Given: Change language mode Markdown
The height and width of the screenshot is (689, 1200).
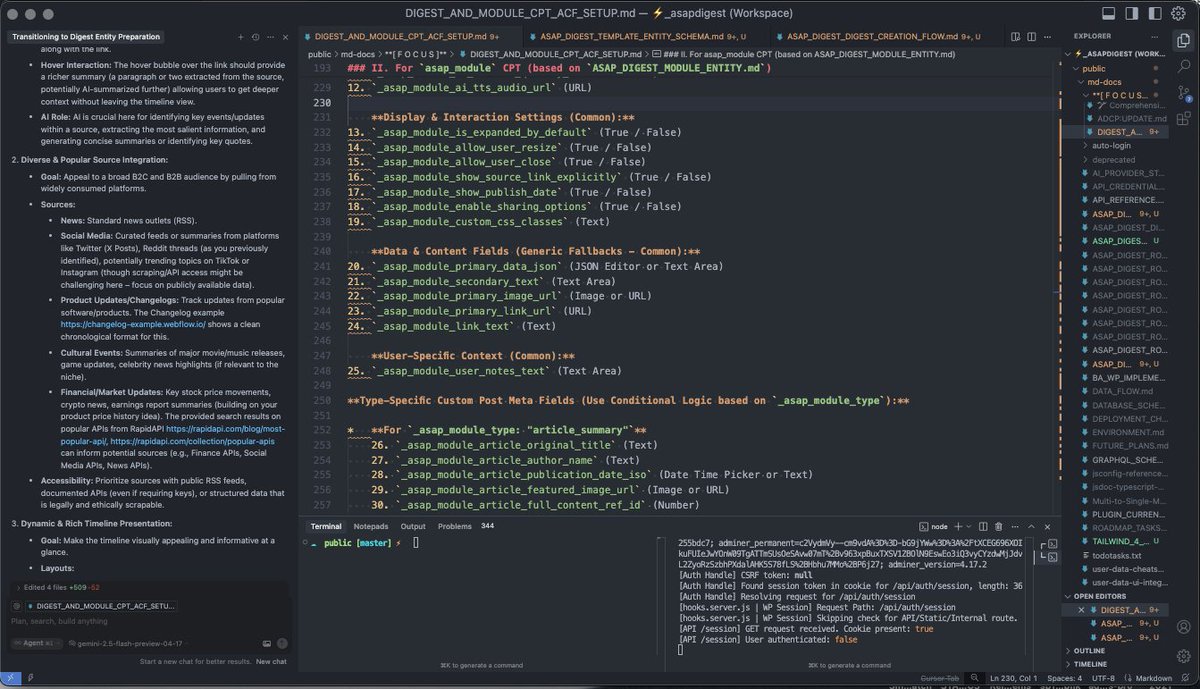Looking at the screenshot, I should pyautogui.click(x=1152, y=679).
